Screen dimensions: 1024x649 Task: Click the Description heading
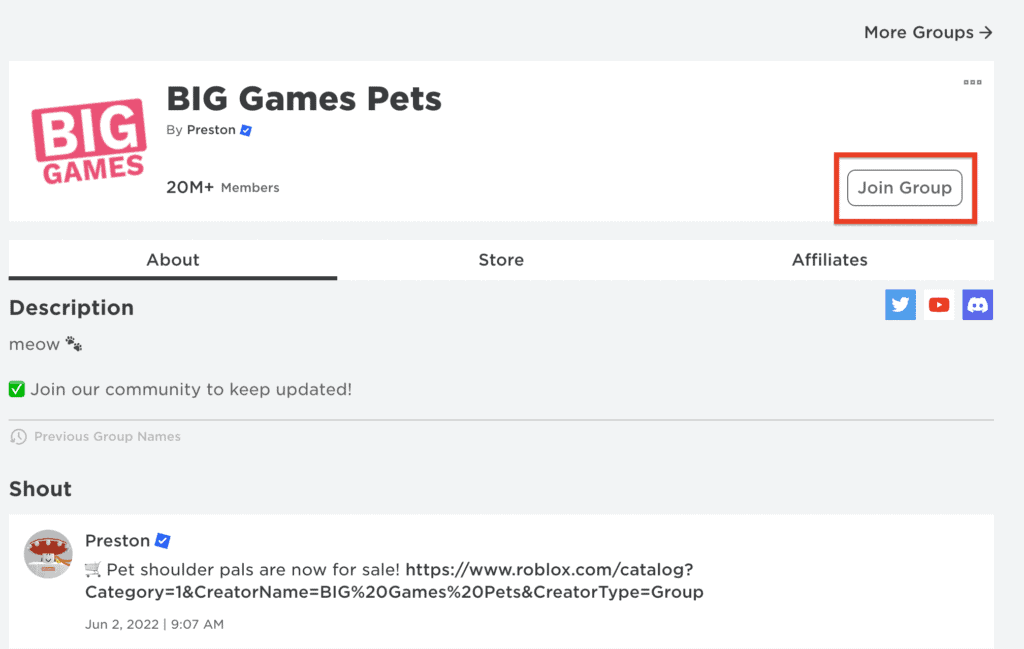point(71,308)
